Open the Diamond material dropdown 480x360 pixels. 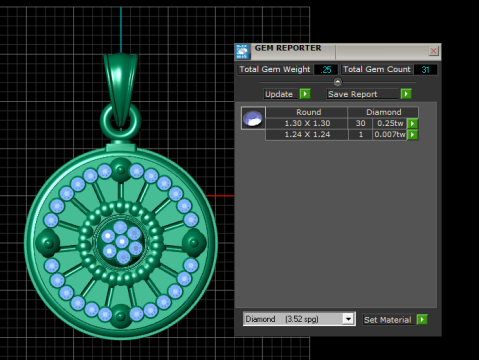348,319
